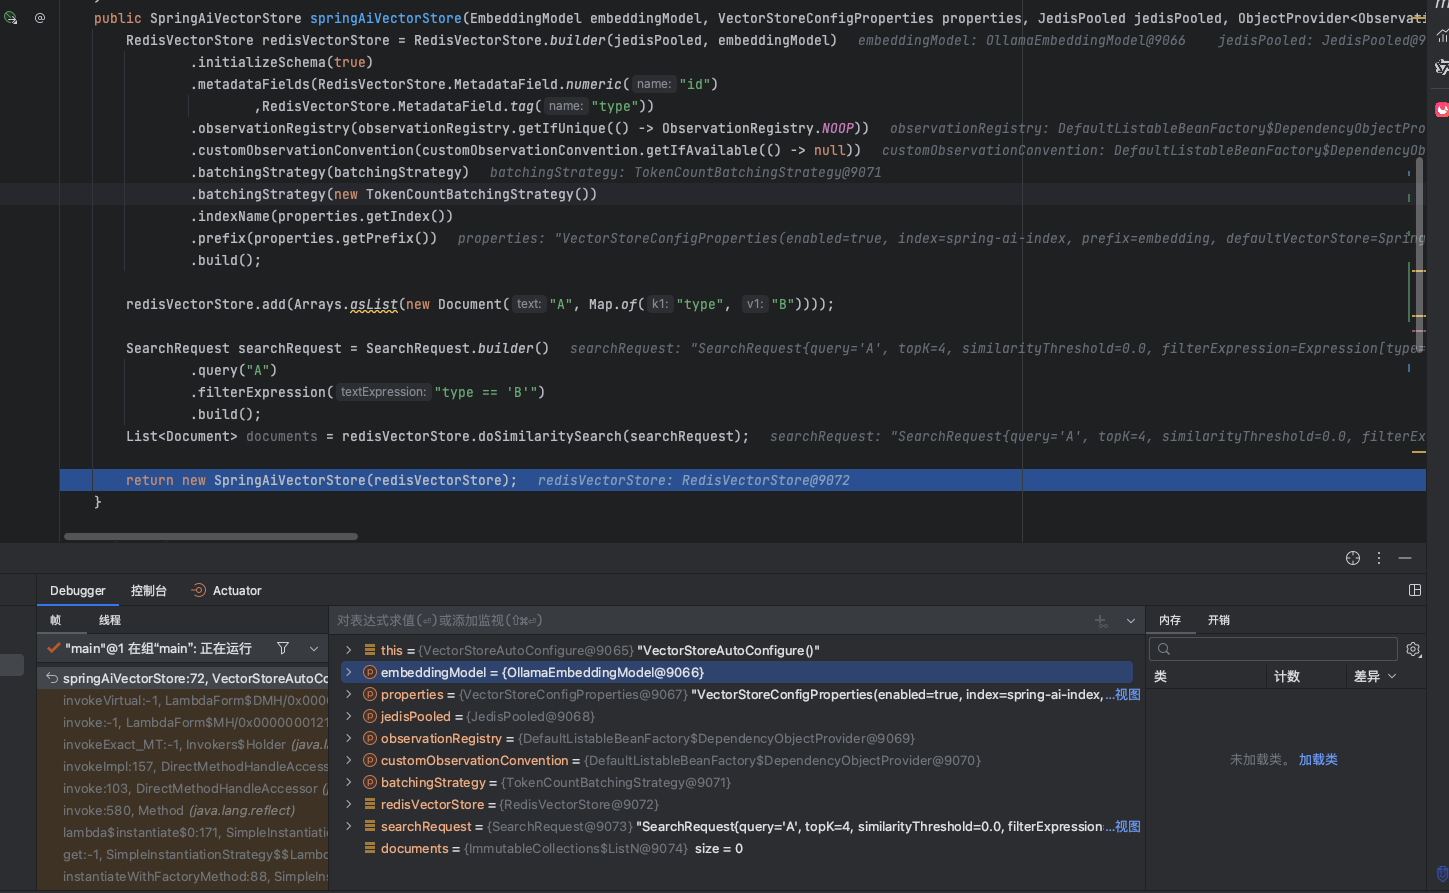Click the variable icon next to documents
Viewport: 1449px width, 893px height.
(x=370, y=848)
